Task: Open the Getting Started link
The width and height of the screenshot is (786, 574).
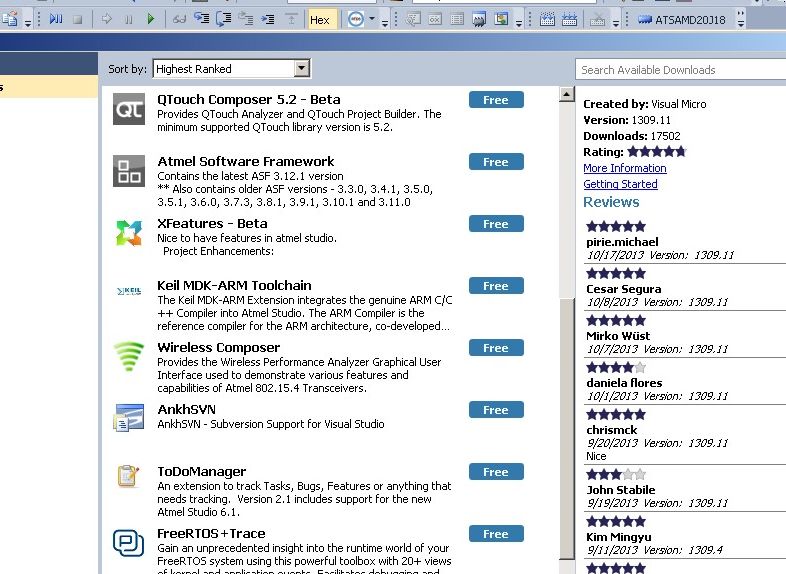Action: click(x=620, y=184)
